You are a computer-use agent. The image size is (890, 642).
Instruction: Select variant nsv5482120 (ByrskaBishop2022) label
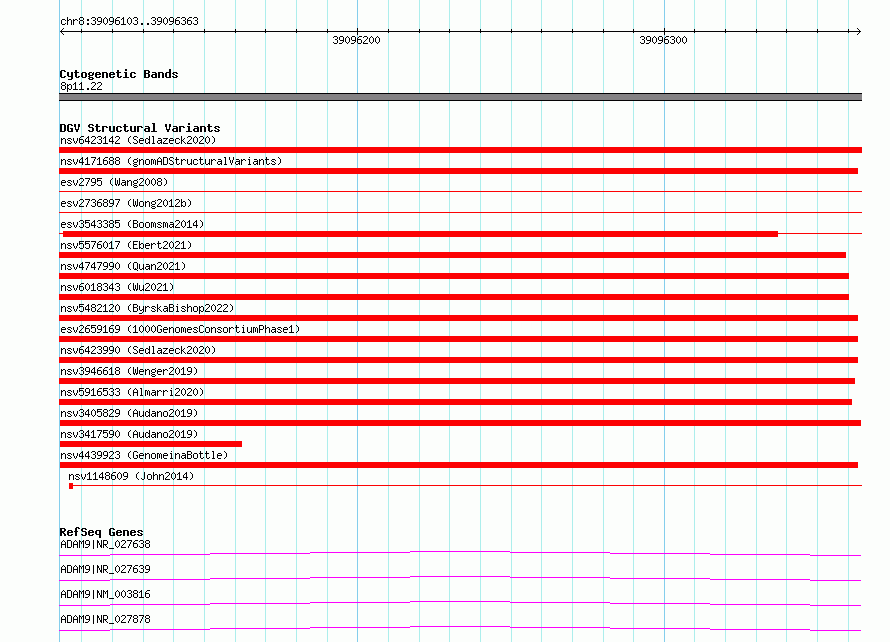[x=147, y=308]
